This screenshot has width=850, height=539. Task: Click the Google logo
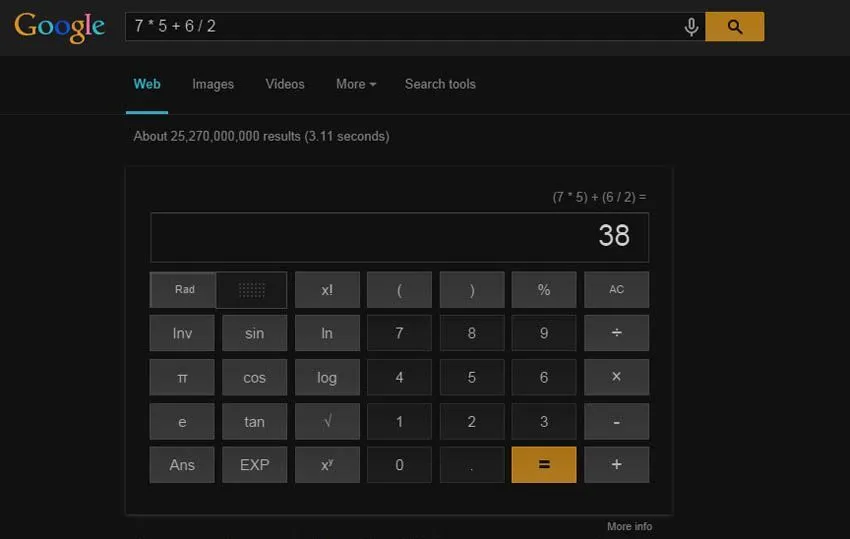tap(60, 27)
